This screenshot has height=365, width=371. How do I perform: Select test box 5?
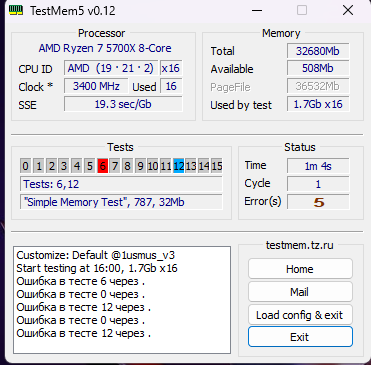[x=89, y=166]
